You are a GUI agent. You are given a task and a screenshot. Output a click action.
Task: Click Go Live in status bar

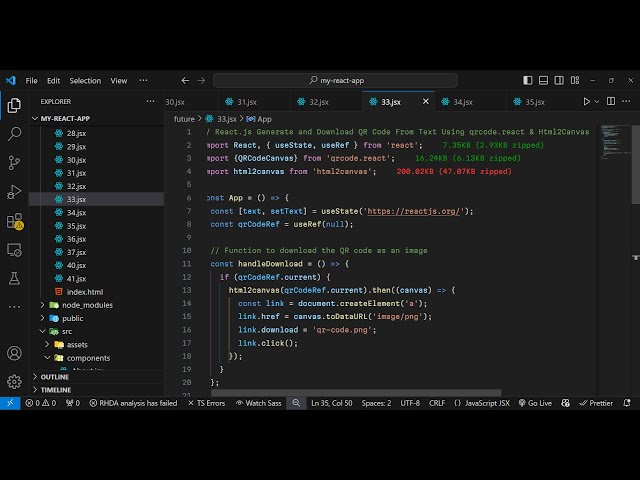click(x=535, y=403)
